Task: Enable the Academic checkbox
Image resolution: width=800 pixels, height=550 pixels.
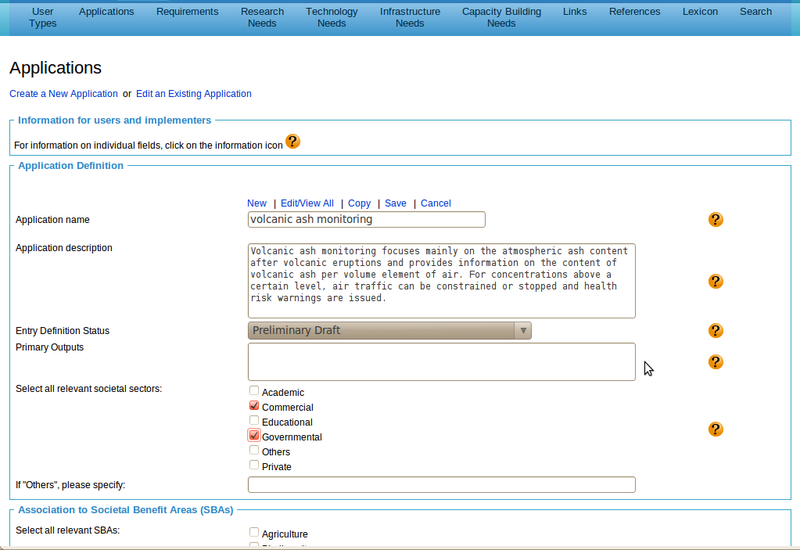Action: point(254,391)
